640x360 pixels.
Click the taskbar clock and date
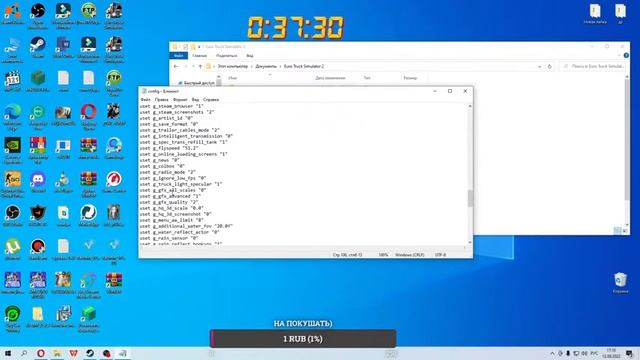611,353
